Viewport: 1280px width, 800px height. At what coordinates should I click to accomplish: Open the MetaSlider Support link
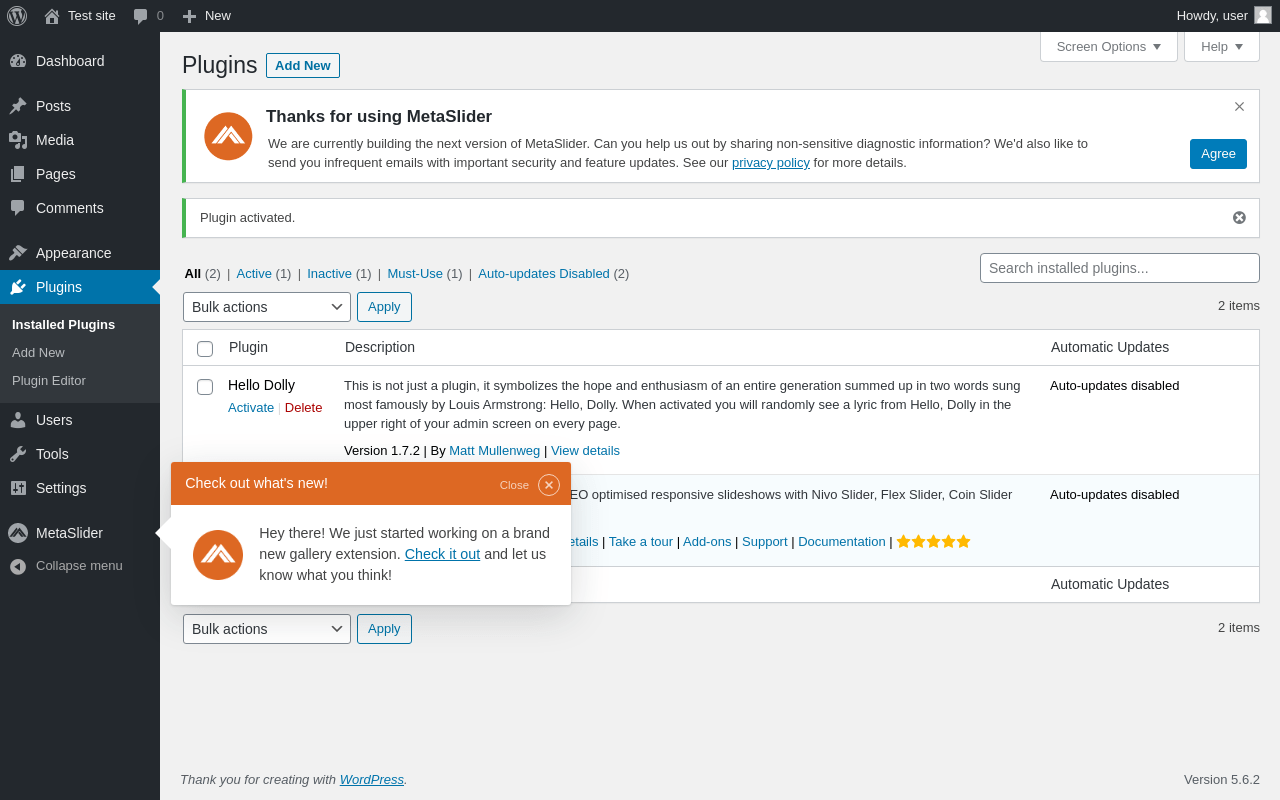pyautogui.click(x=765, y=542)
